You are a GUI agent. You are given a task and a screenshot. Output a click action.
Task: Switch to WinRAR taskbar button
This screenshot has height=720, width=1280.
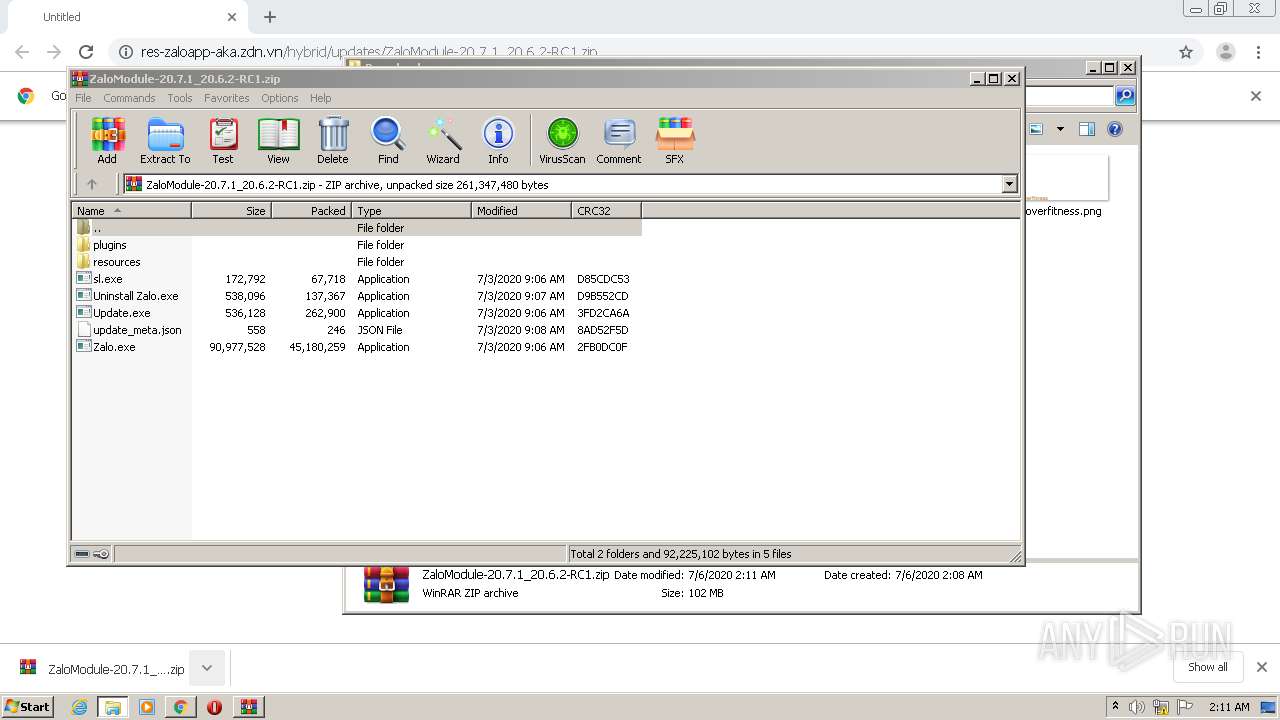point(248,707)
